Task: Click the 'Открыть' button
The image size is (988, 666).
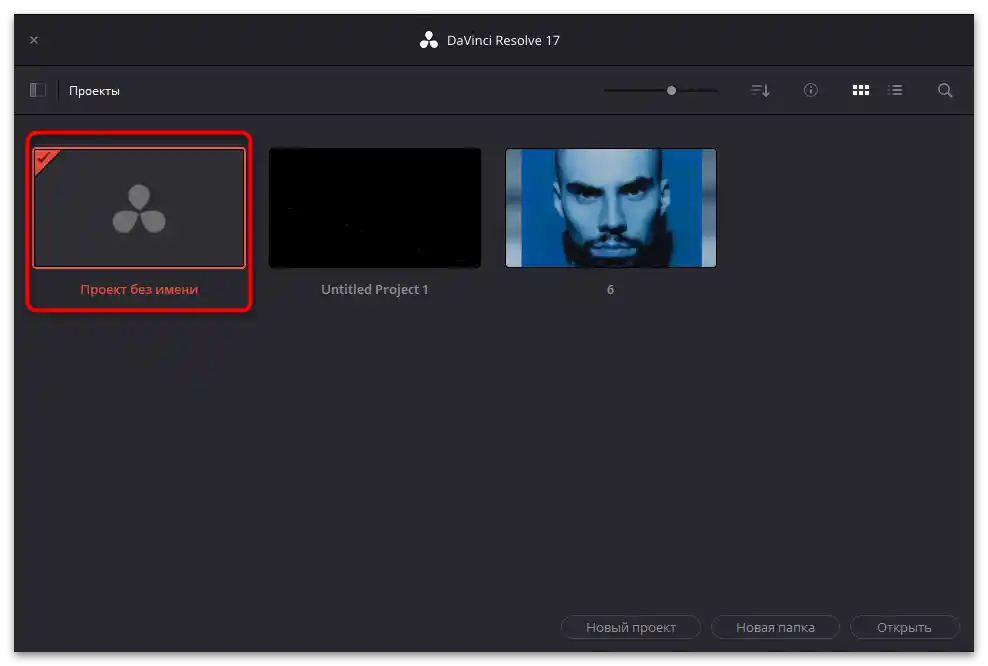Action: (x=904, y=628)
